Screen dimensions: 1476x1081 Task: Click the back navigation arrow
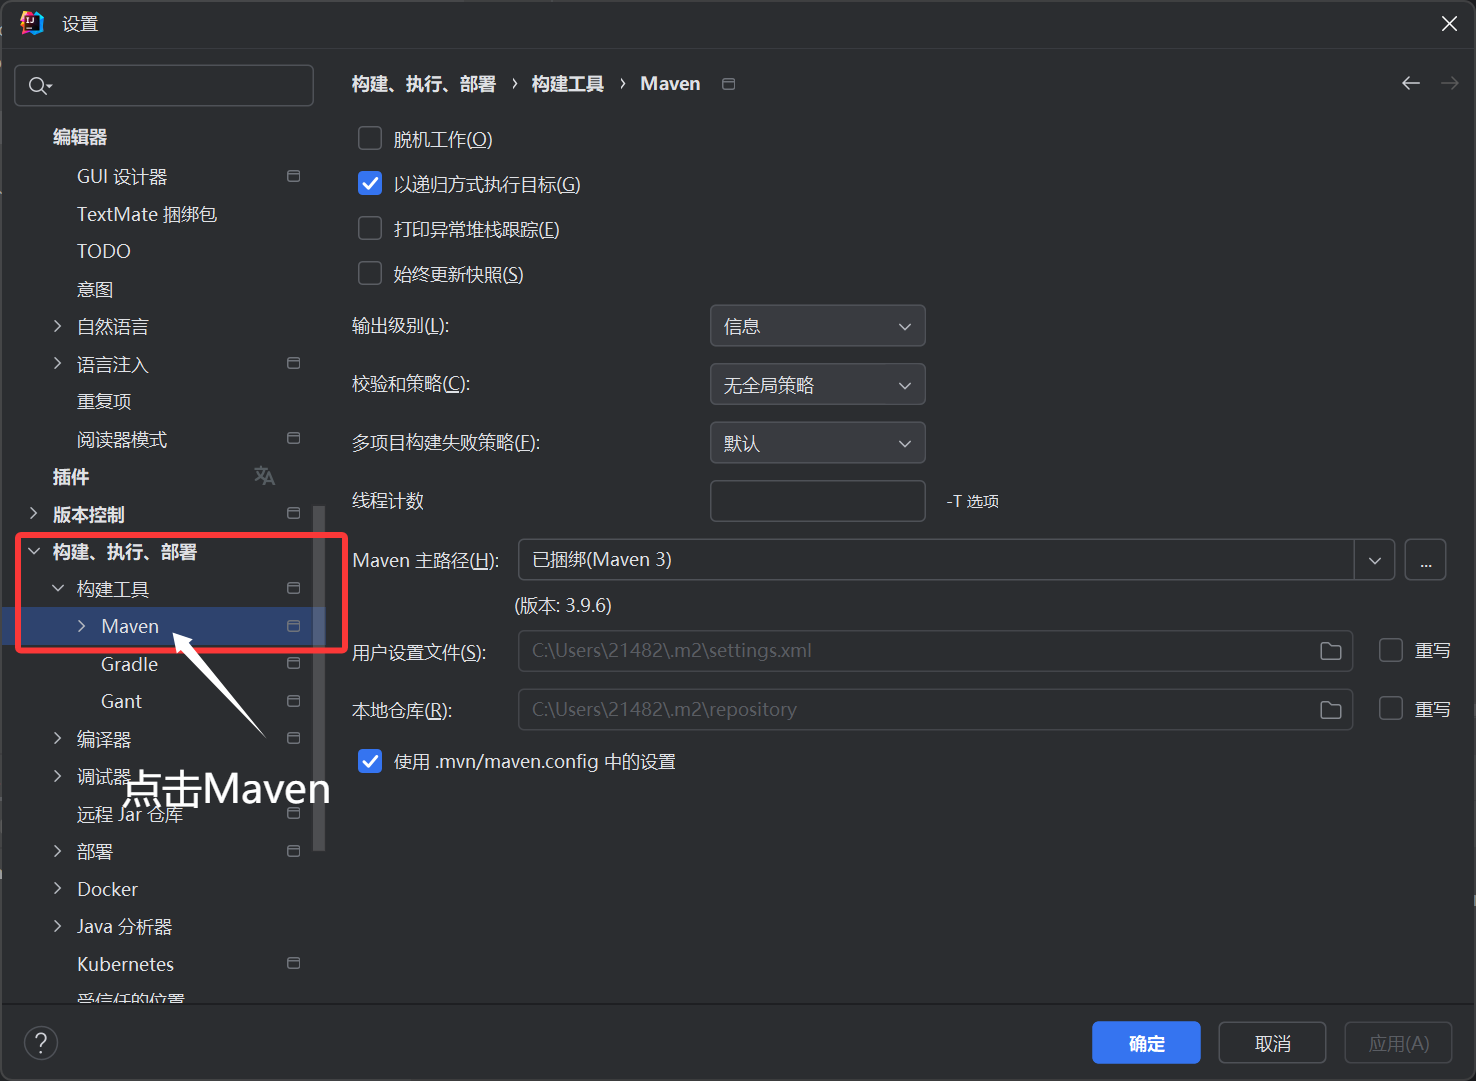1410,84
